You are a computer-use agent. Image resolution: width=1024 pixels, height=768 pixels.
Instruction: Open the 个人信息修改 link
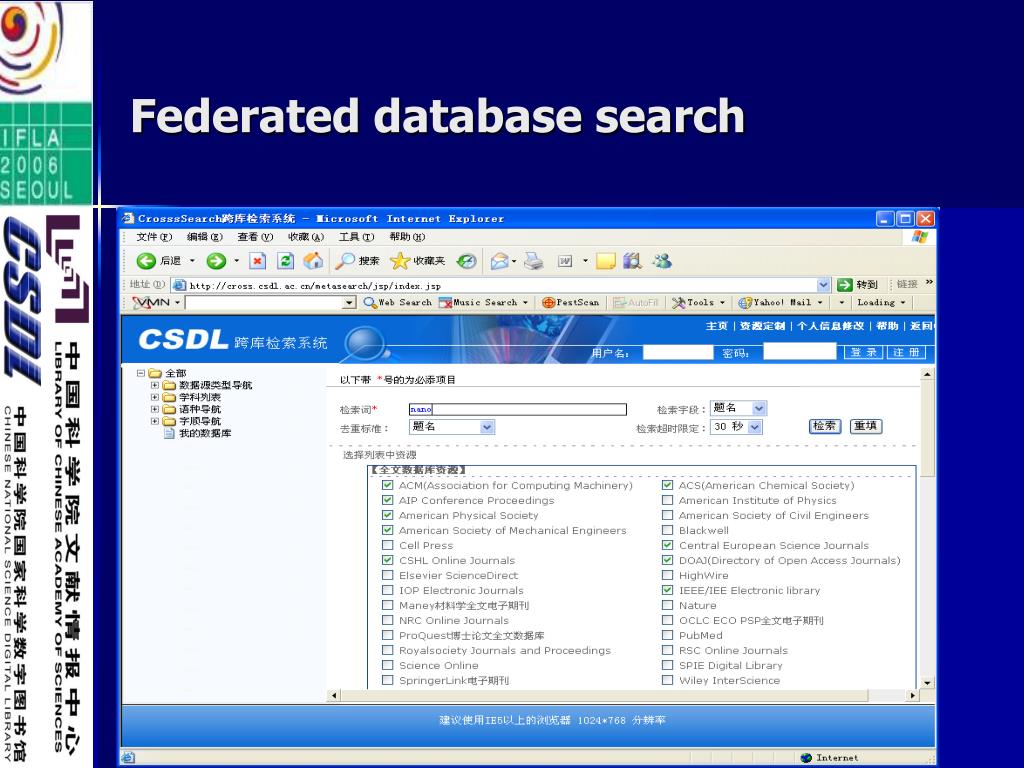point(831,326)
